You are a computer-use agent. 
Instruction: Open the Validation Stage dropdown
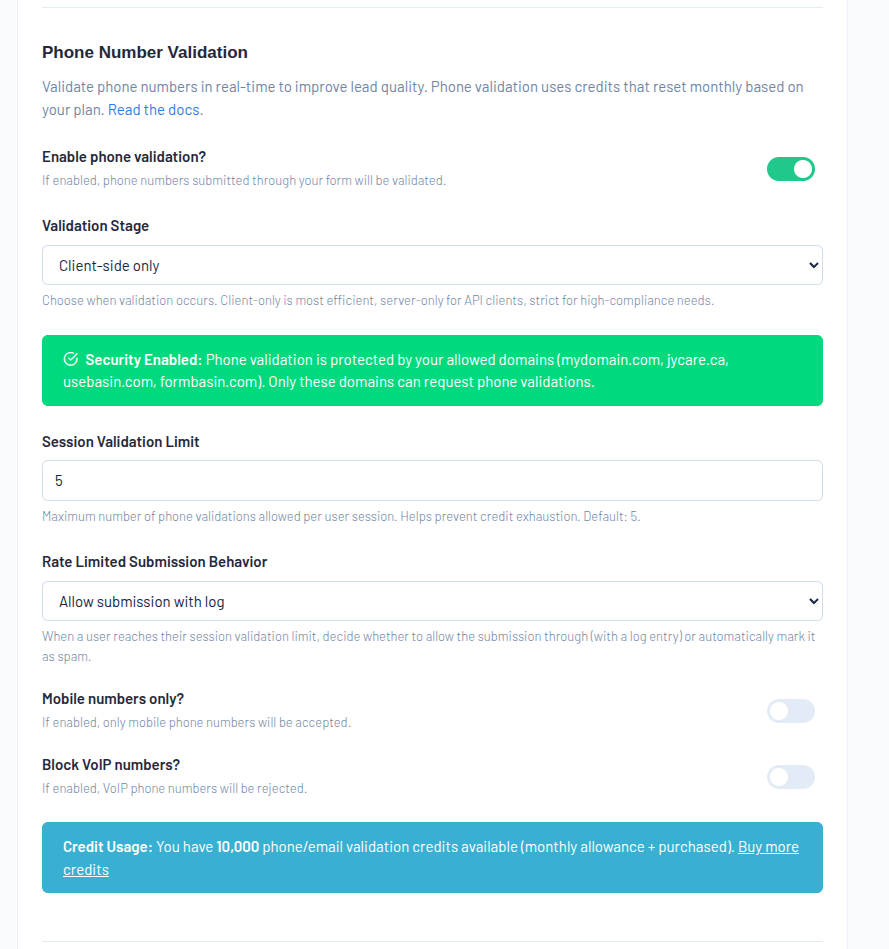point(432,265)
